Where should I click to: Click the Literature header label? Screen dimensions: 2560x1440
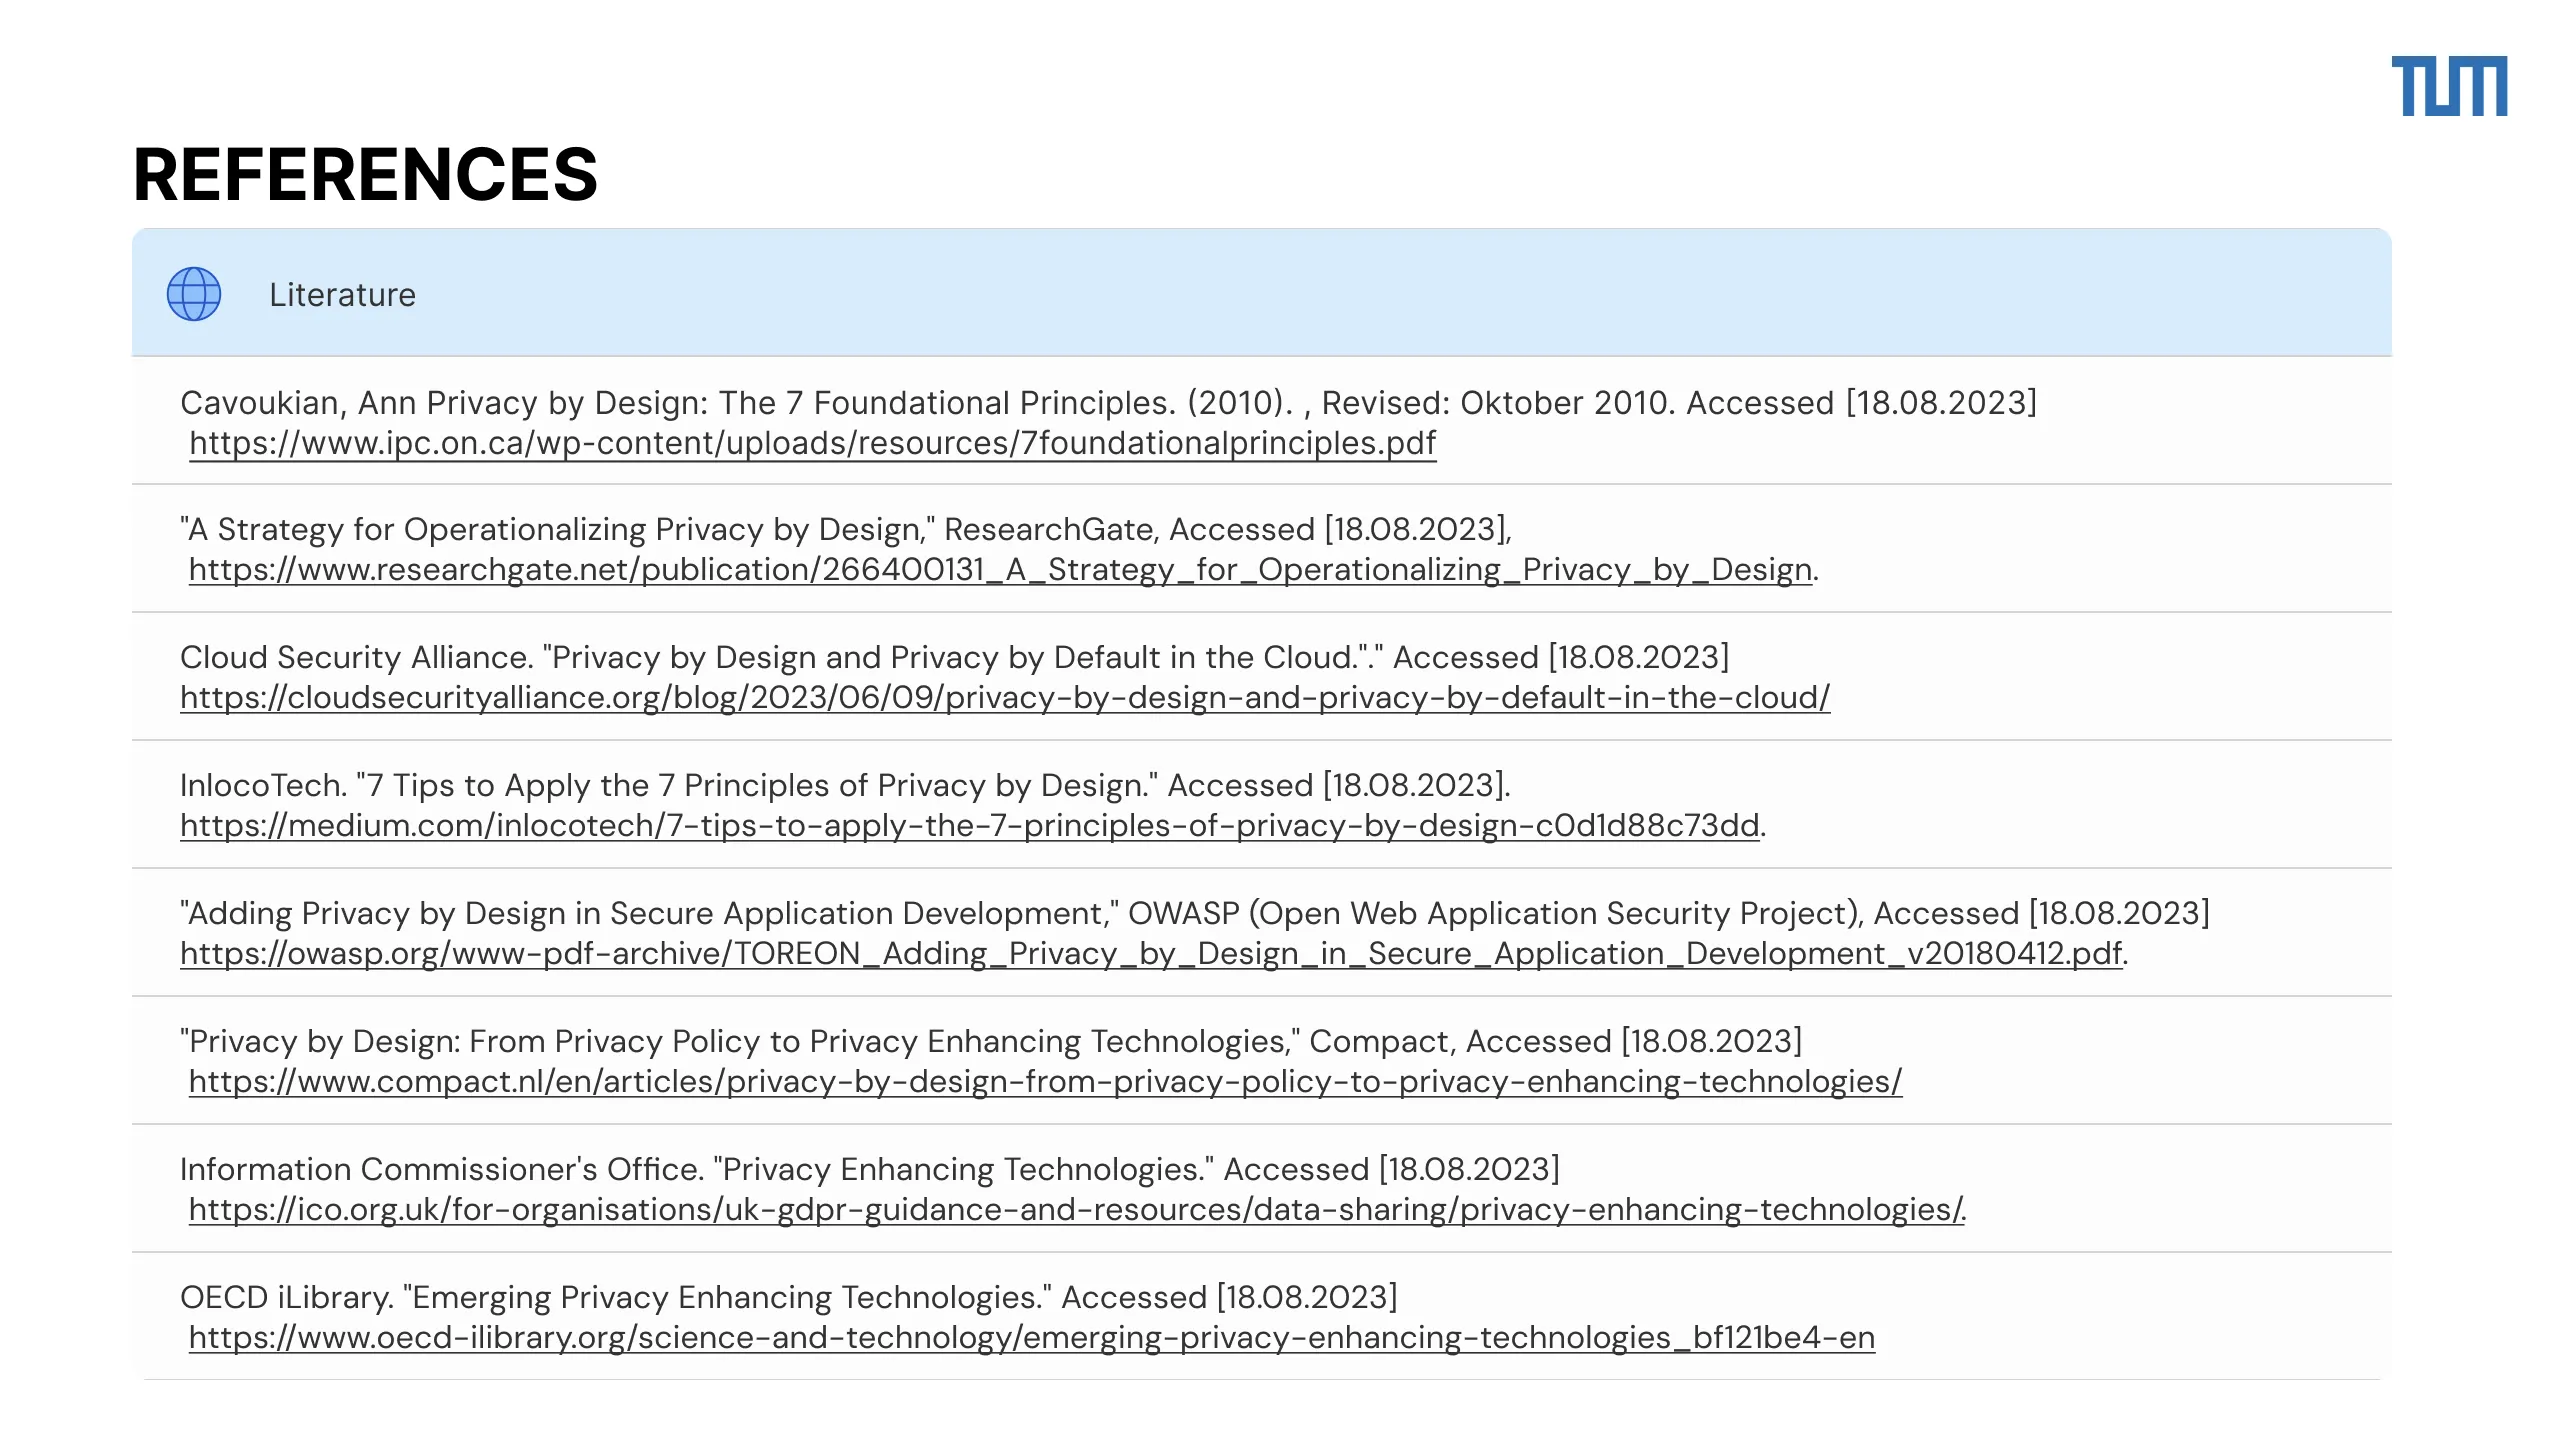click(x=342, y=295)
